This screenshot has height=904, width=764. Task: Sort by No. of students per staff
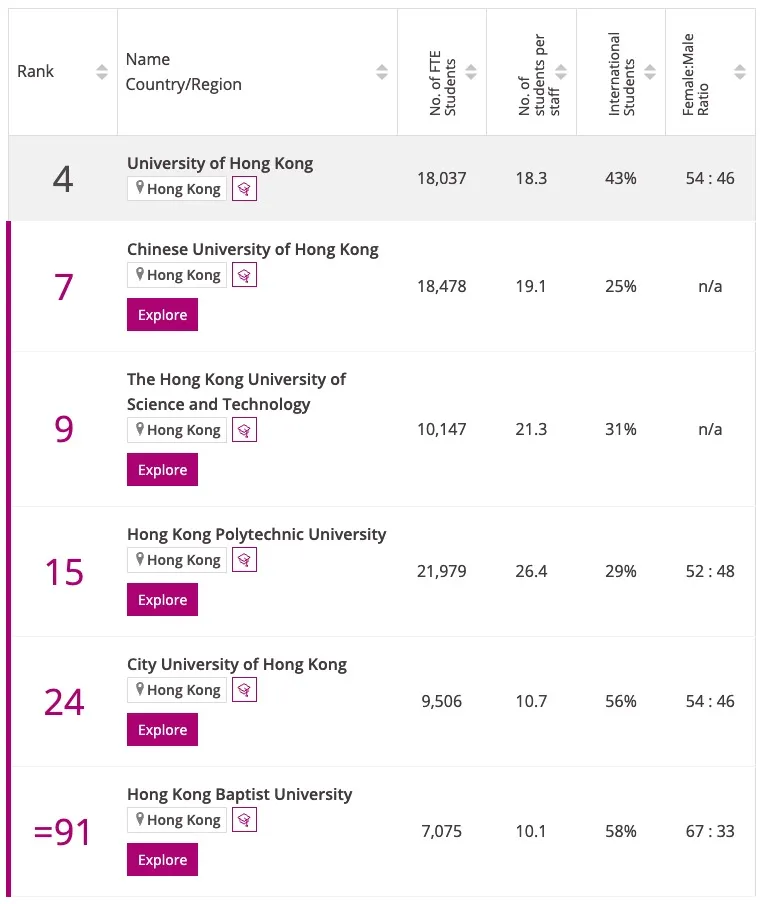561,72
